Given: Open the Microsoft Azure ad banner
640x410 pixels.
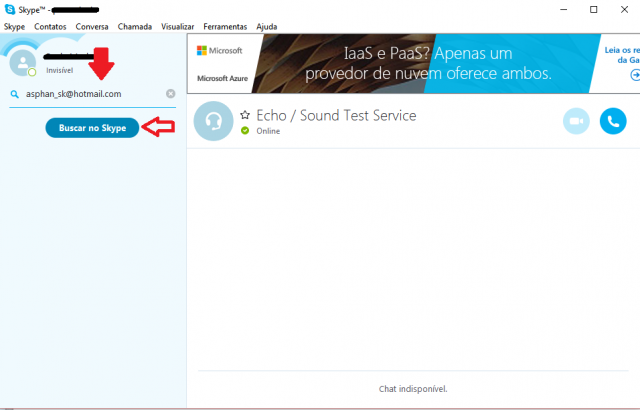Looking at the screenshot, I should click(x=413, y=64).
